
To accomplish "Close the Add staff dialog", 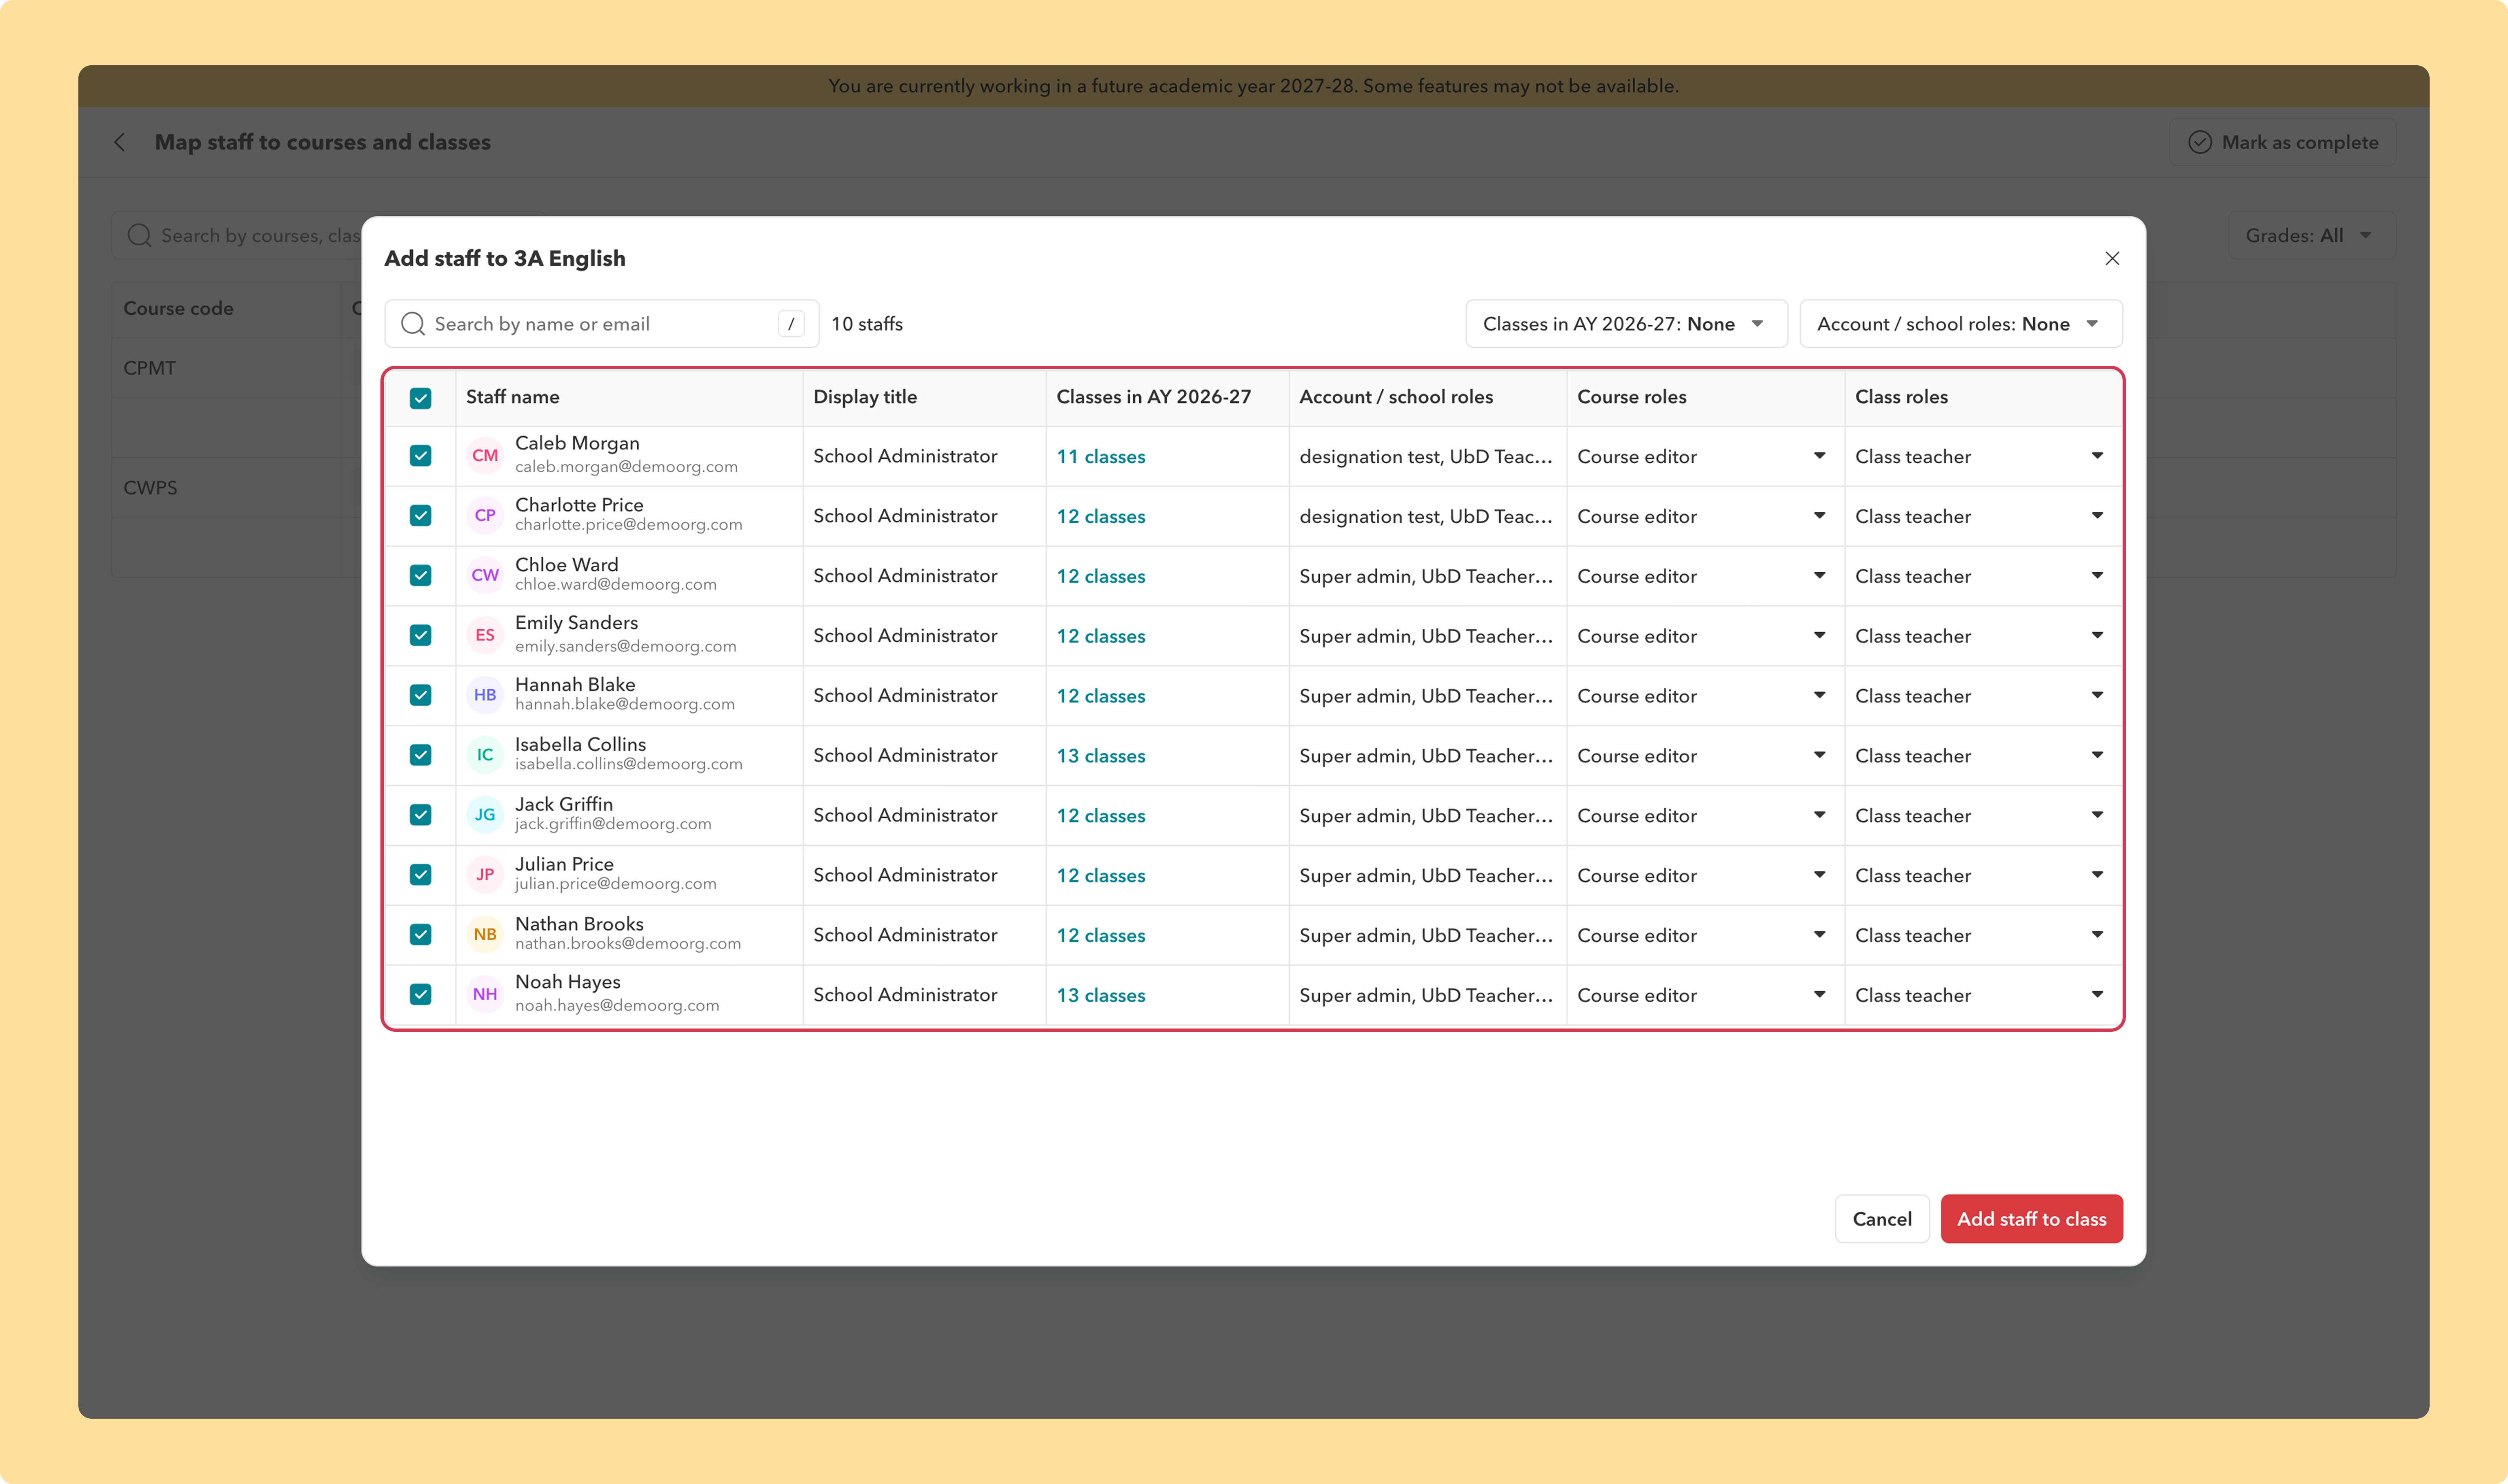I will pyautogui.click(x=2112, y=258).
